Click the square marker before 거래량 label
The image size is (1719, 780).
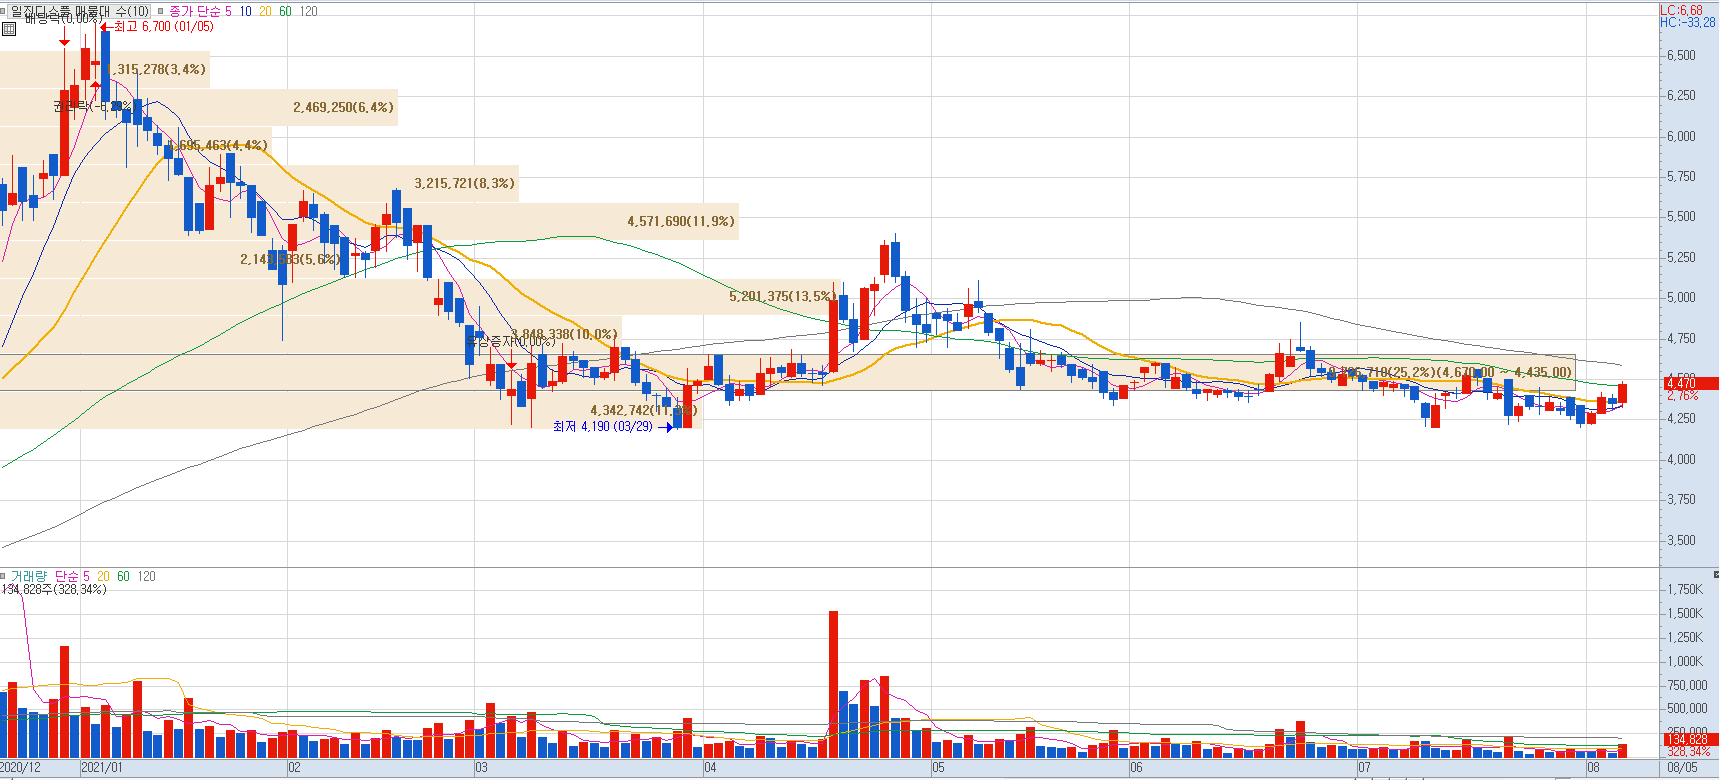tap(4, 576)
